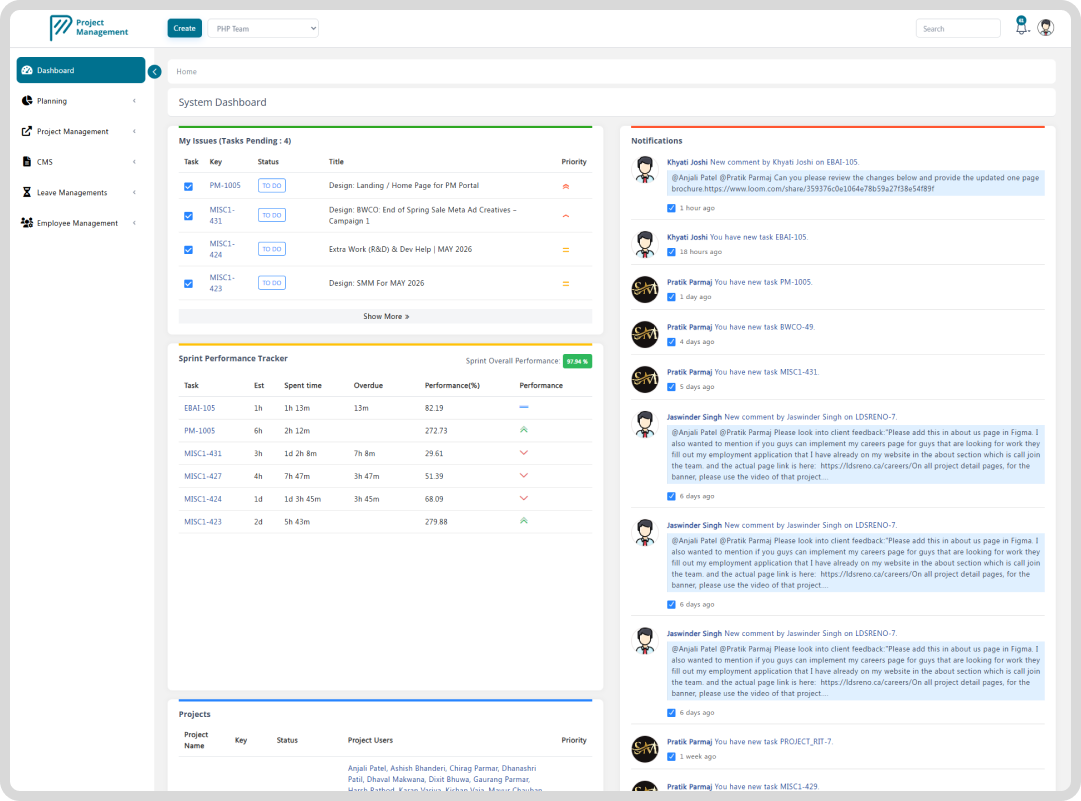This screenshot has height=801, width=1081.
Task: Open EBAI-105 in Sprint Performance Tracker
Action: click(x=199, y=408)
